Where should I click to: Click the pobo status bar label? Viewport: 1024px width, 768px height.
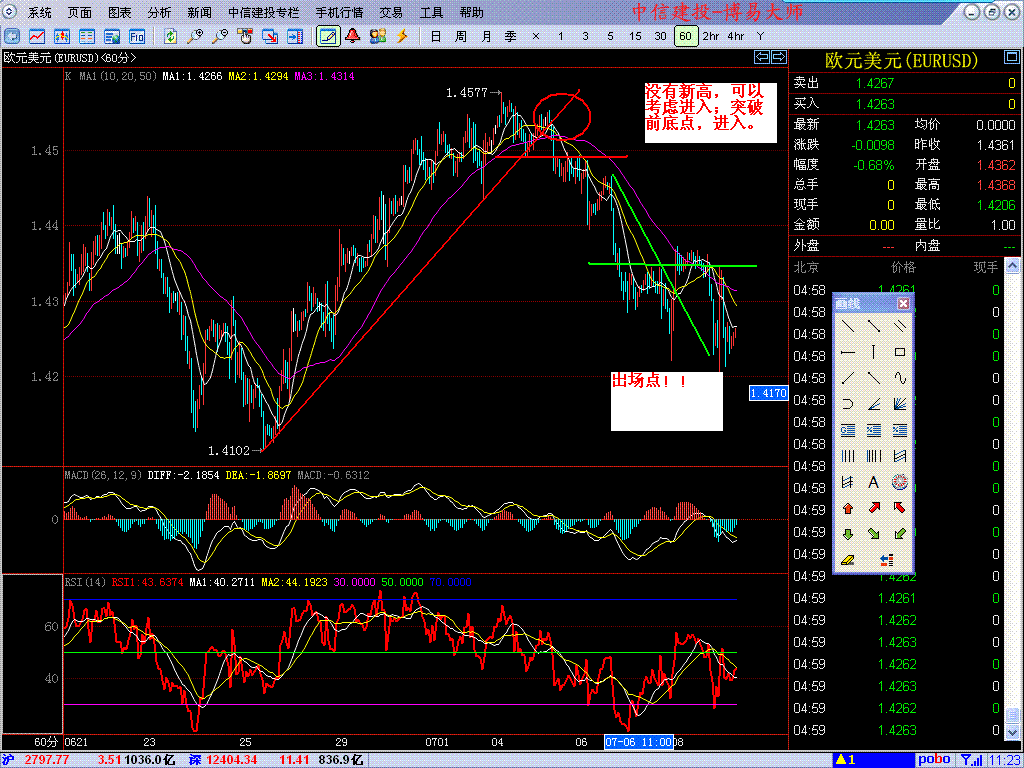935,760
